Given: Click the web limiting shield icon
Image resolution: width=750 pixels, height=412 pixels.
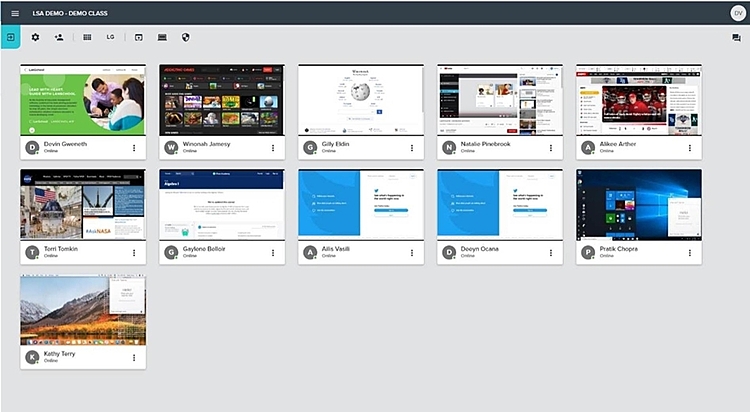Looking at the screenshot, I should click(x=186, y=37).
